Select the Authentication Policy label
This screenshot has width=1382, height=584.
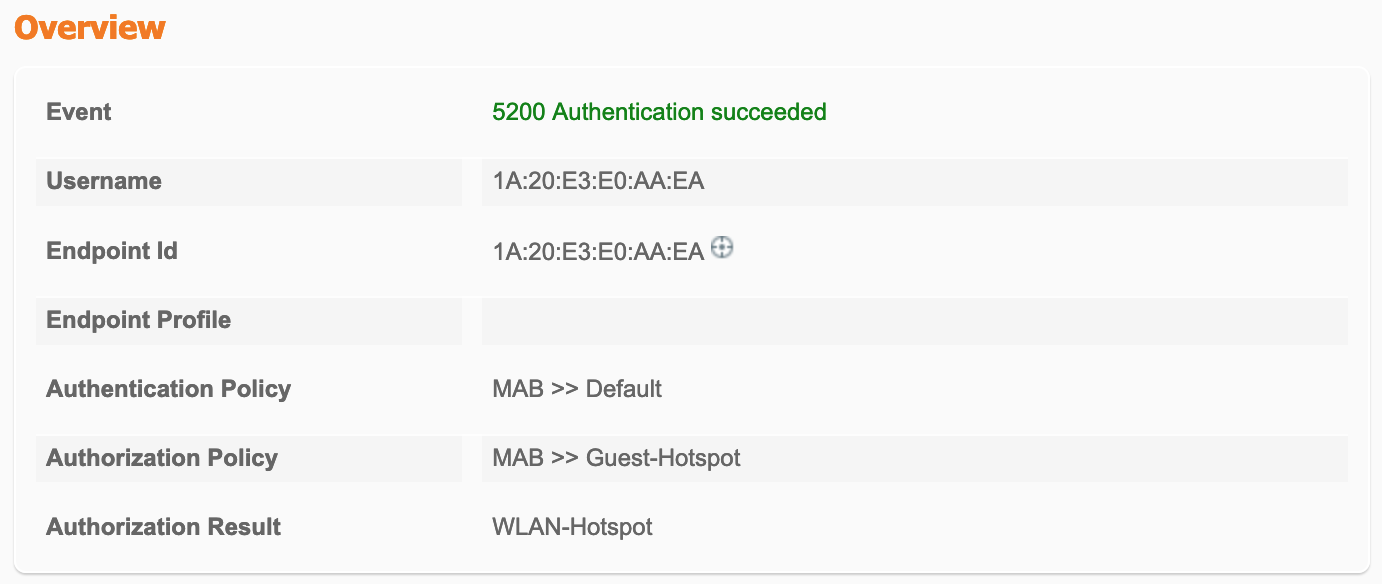(x=169, y=388)
